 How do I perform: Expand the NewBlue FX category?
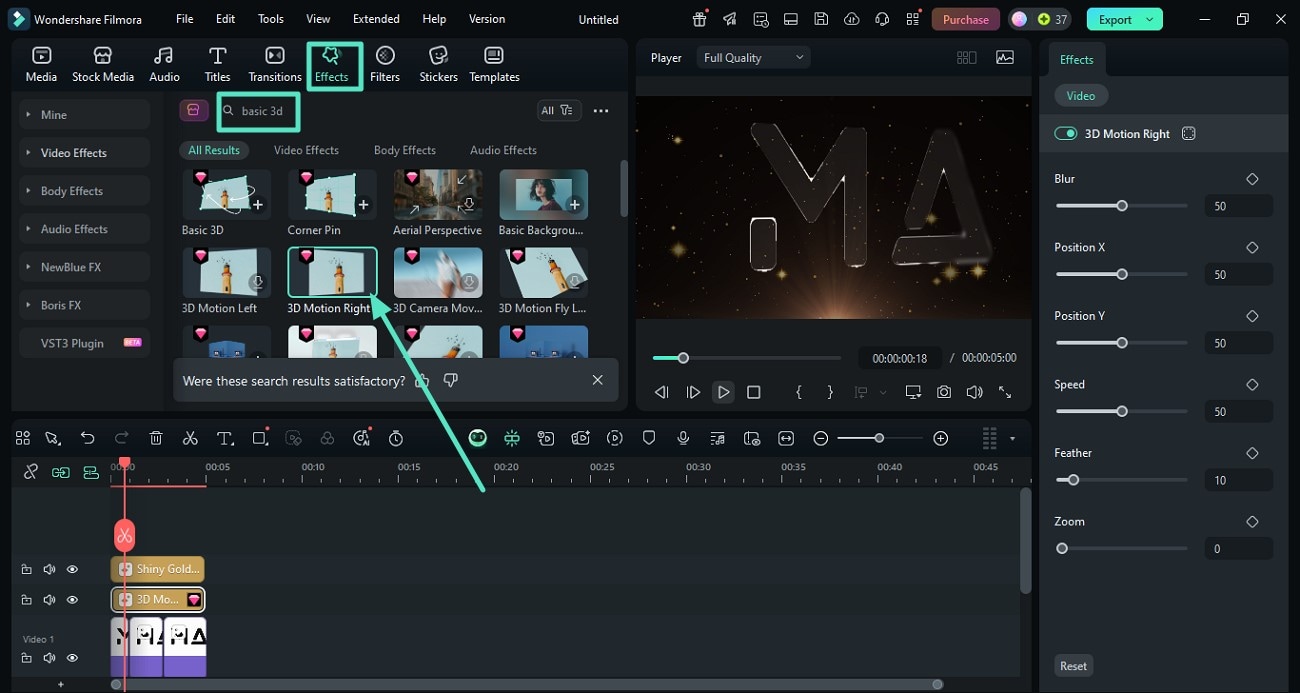[84, 267]
